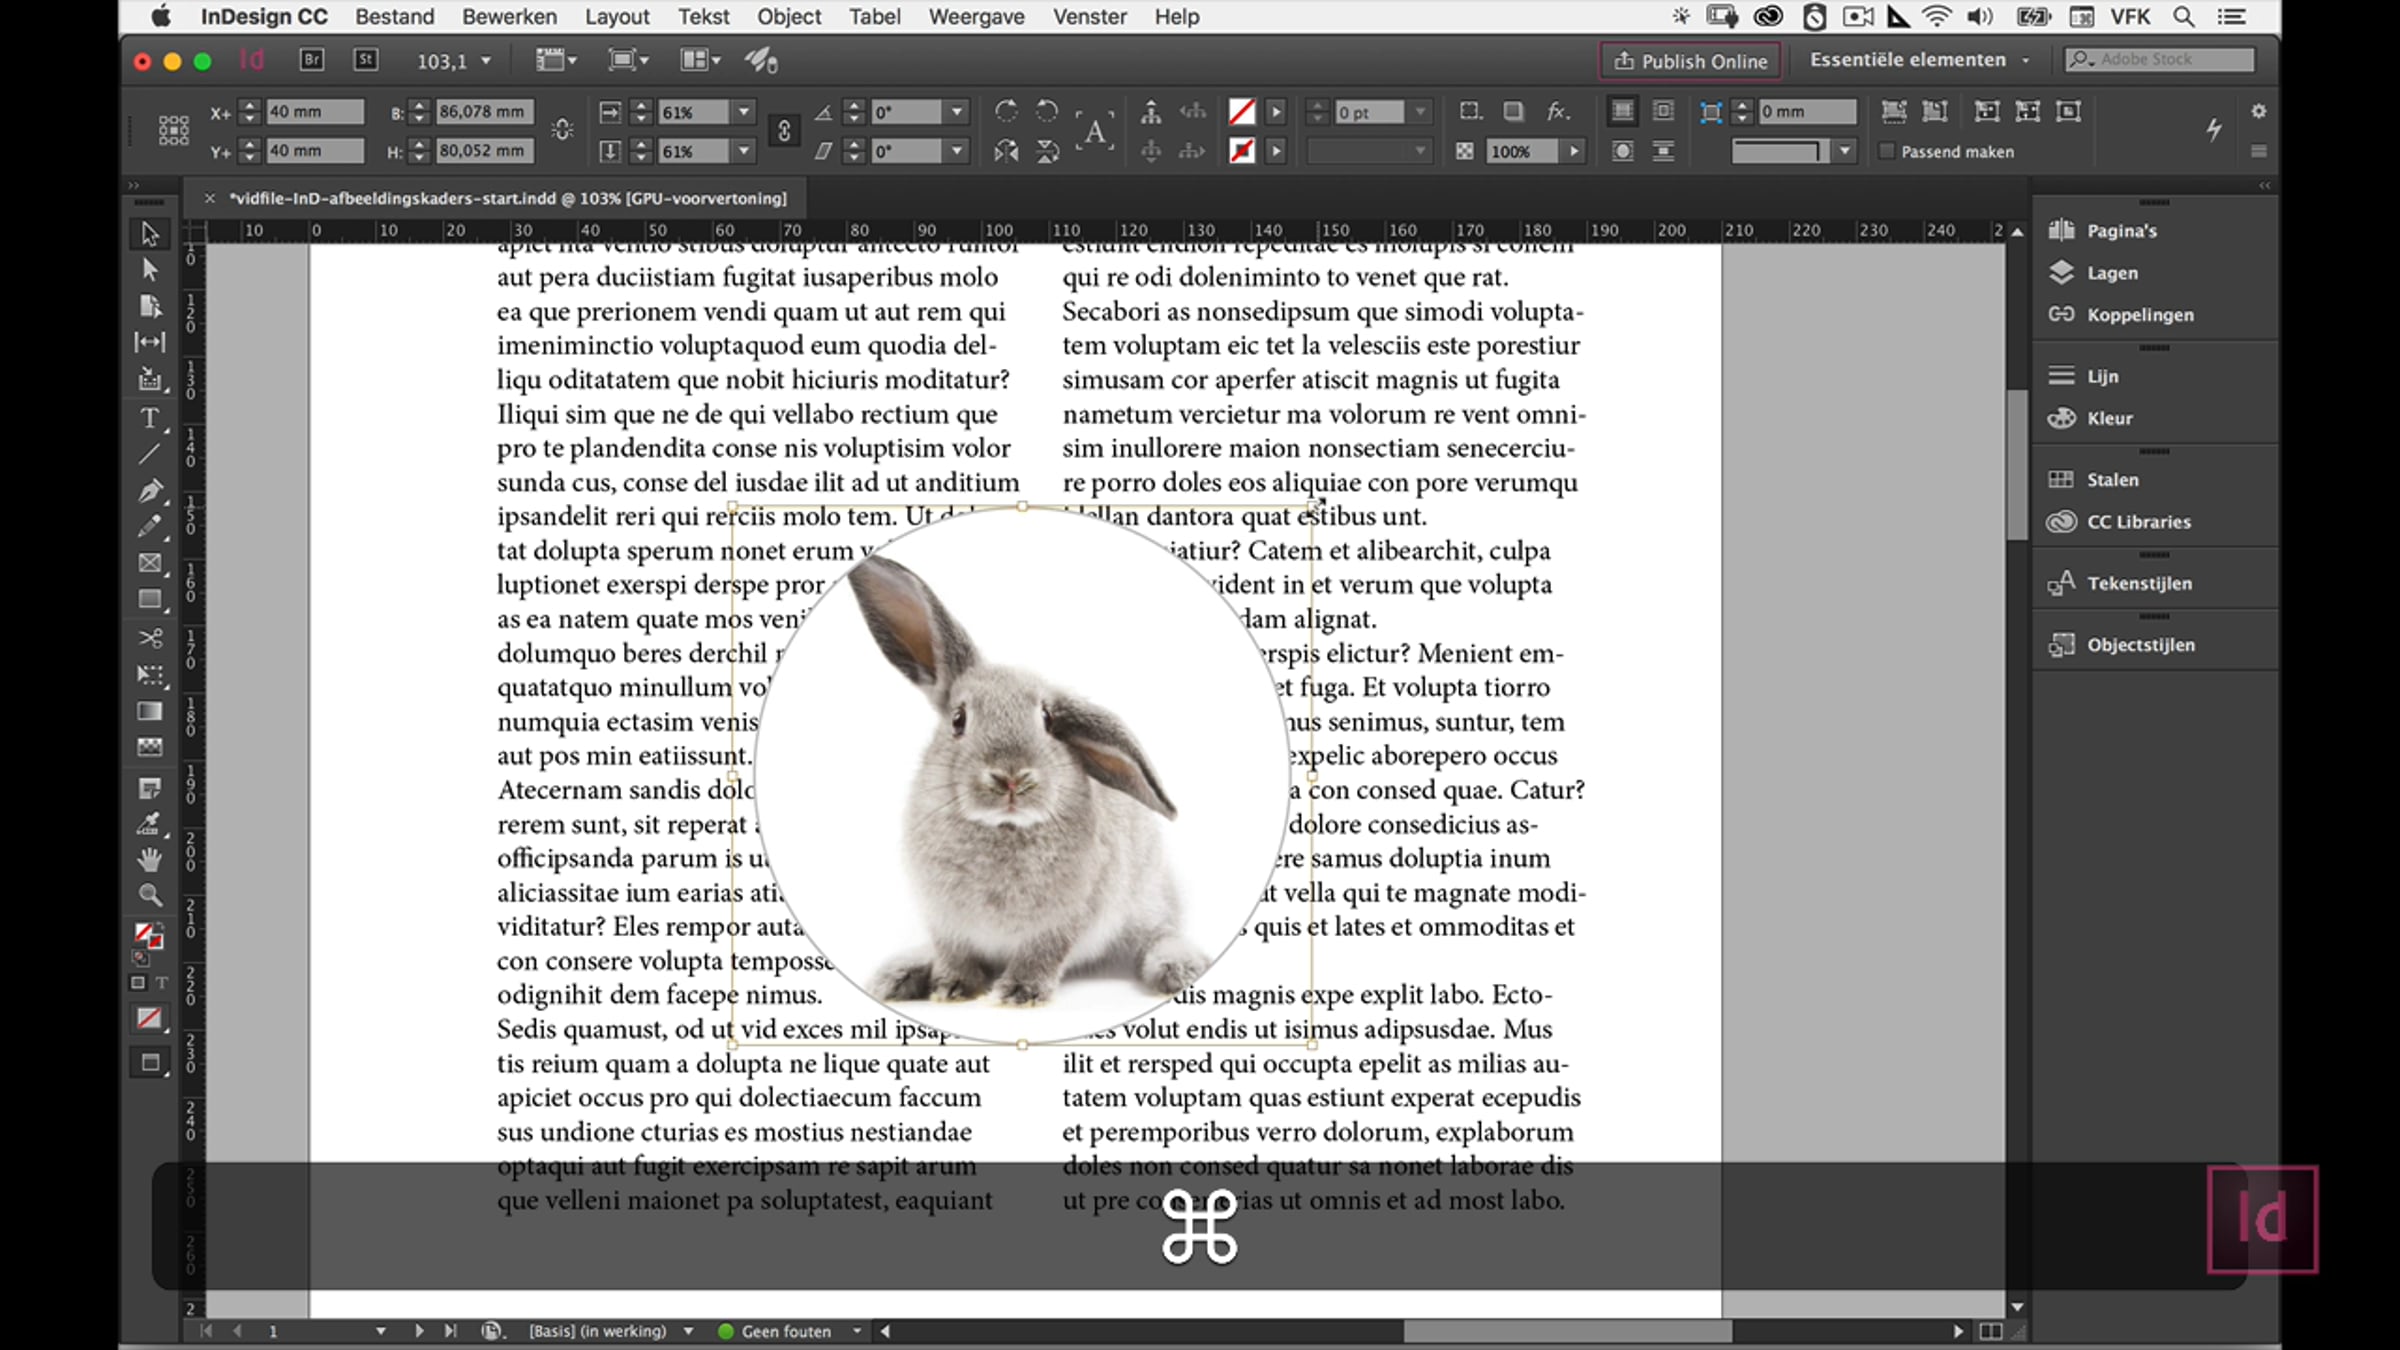2400x1350 pixels.
Task: Click the Publish Online button
Action: pyautogui.click(x=1690, y=61)
